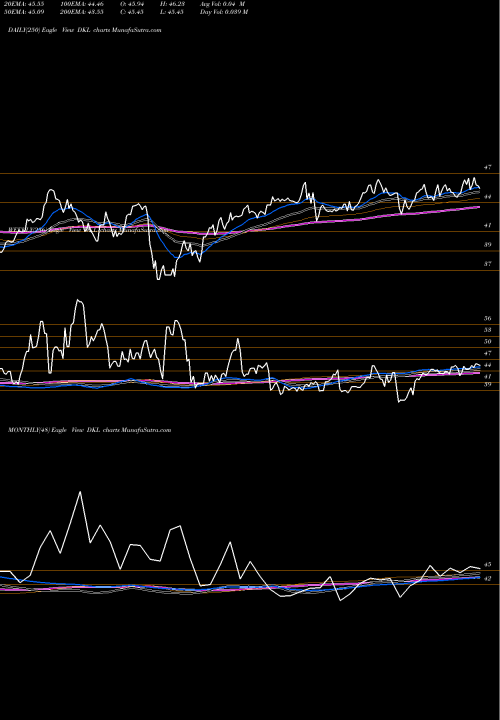
Task: Click the daily chart's 37 axis label
Action: click(488, 264)
